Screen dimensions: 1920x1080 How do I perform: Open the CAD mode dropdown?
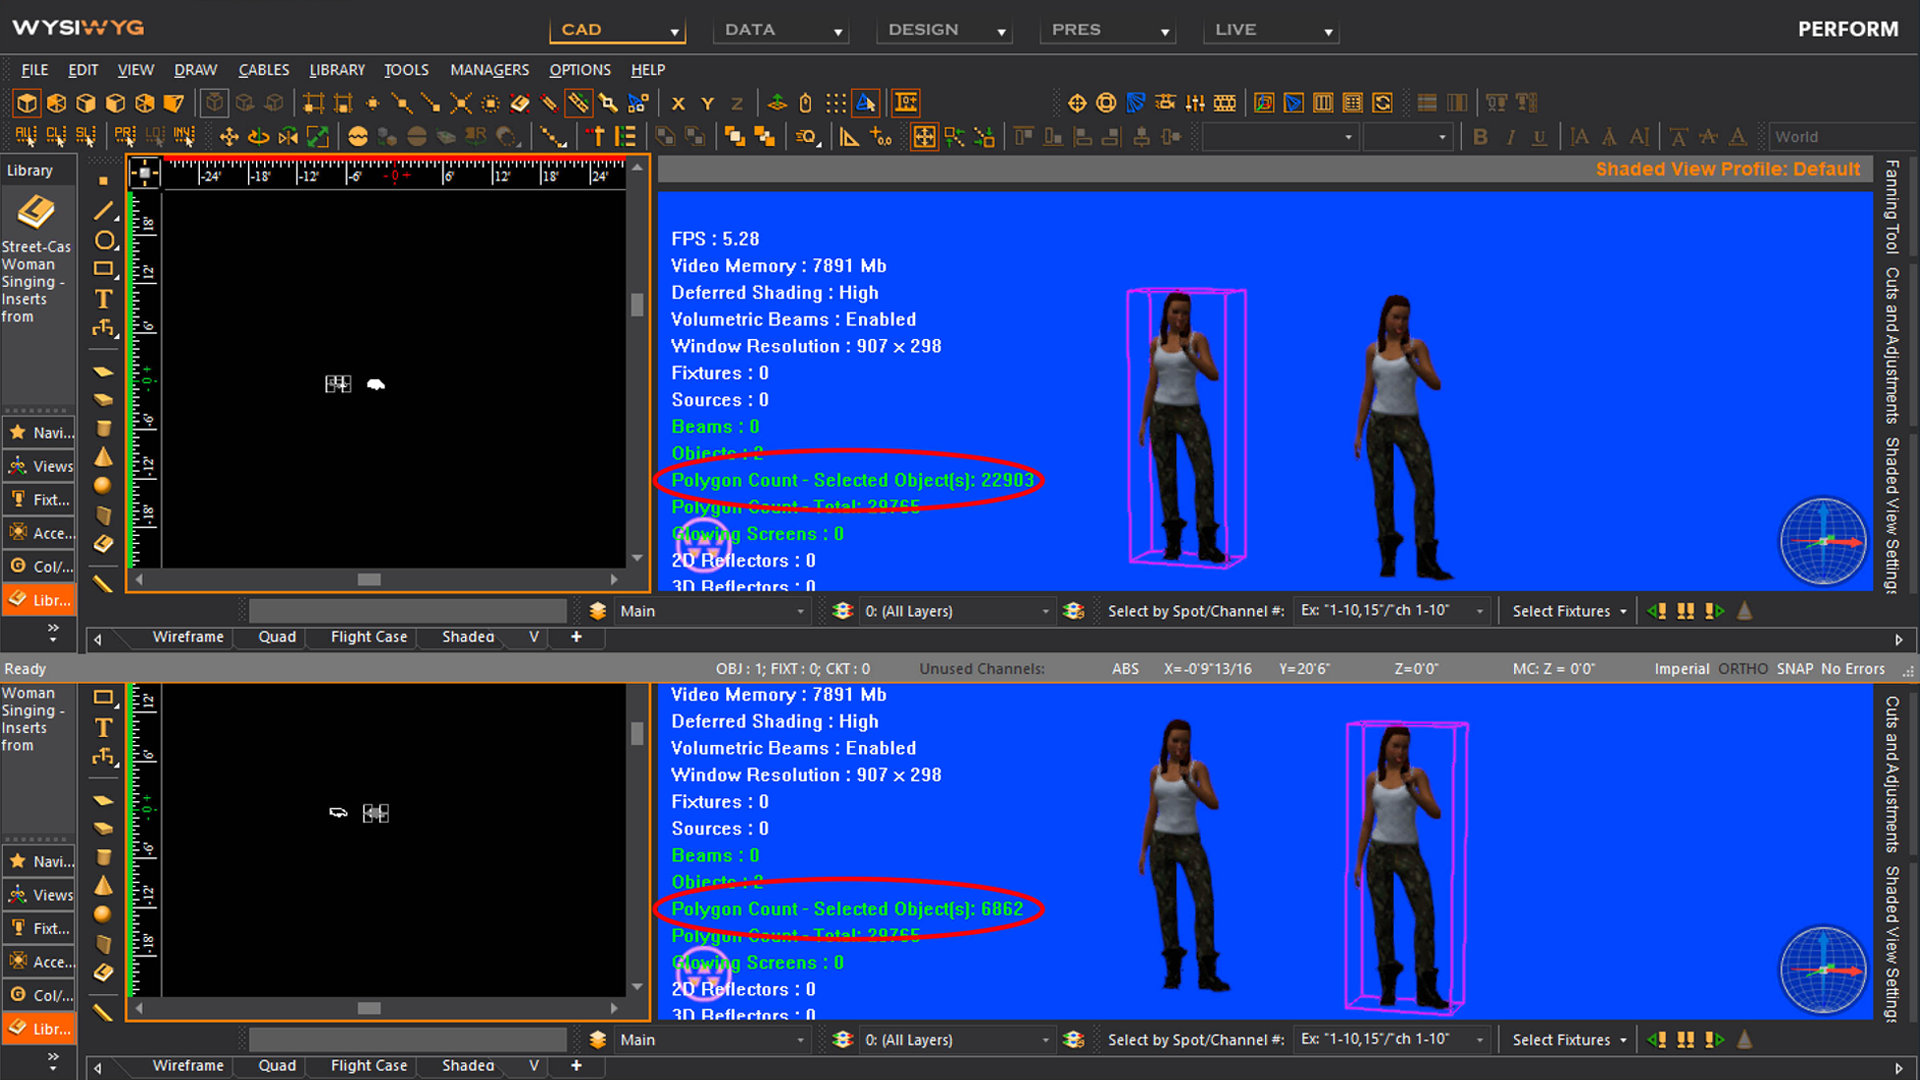point(618,30)
